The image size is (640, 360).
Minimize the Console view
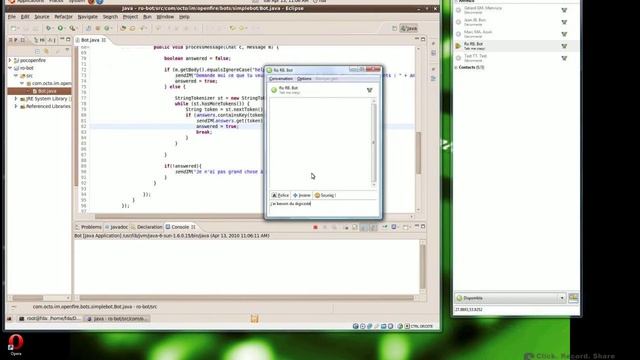tap(417, 227)
